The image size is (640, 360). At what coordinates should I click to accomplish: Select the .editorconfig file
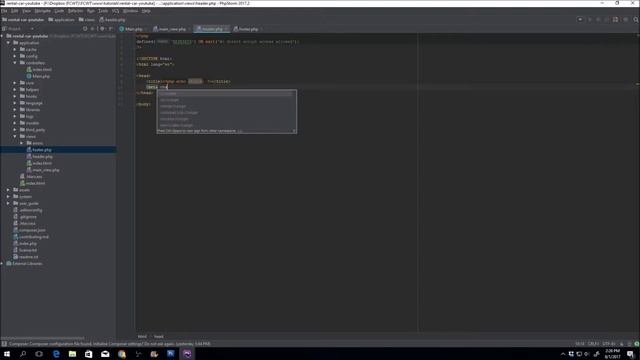click(31, 210)
